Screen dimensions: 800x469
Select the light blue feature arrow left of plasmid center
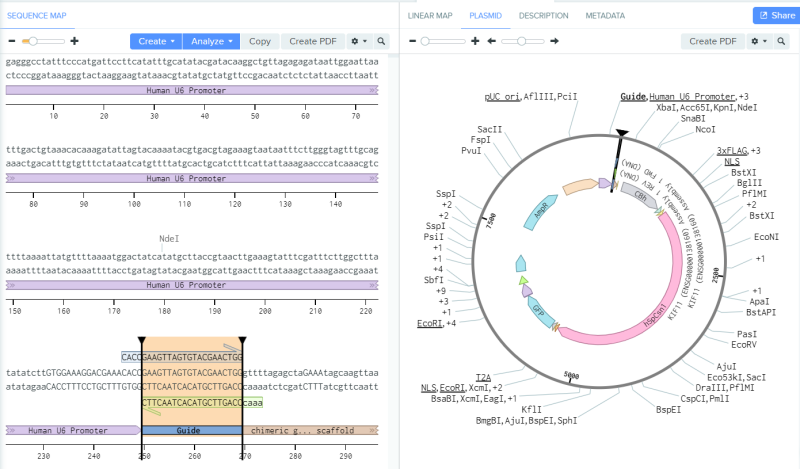tap(520, 263)
